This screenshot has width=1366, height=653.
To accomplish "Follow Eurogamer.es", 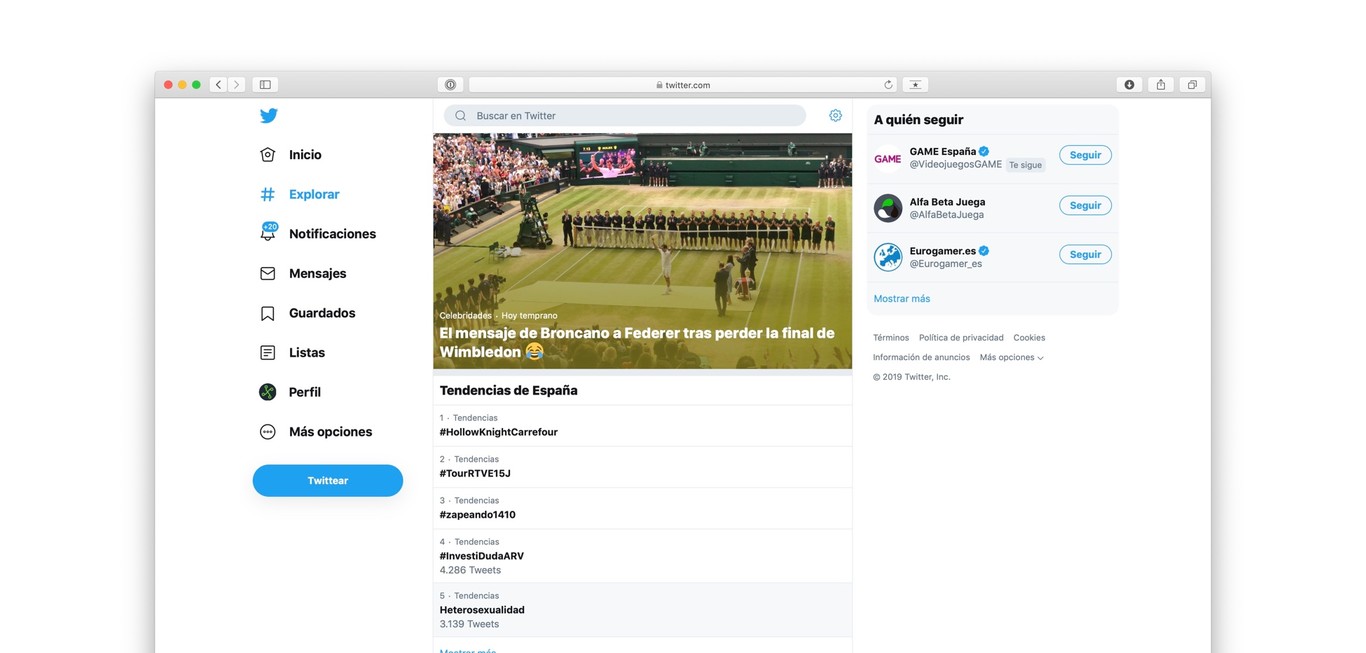I will [x=1085, y=253].
